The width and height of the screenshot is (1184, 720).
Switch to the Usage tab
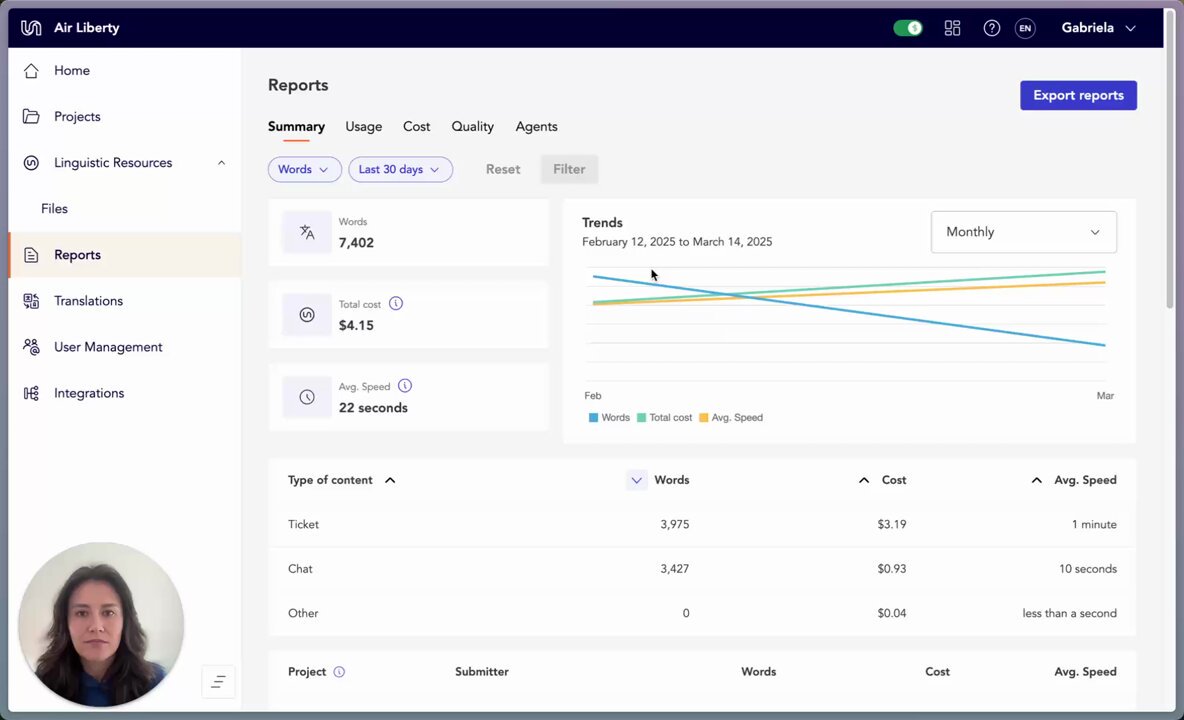click(363, 127)
